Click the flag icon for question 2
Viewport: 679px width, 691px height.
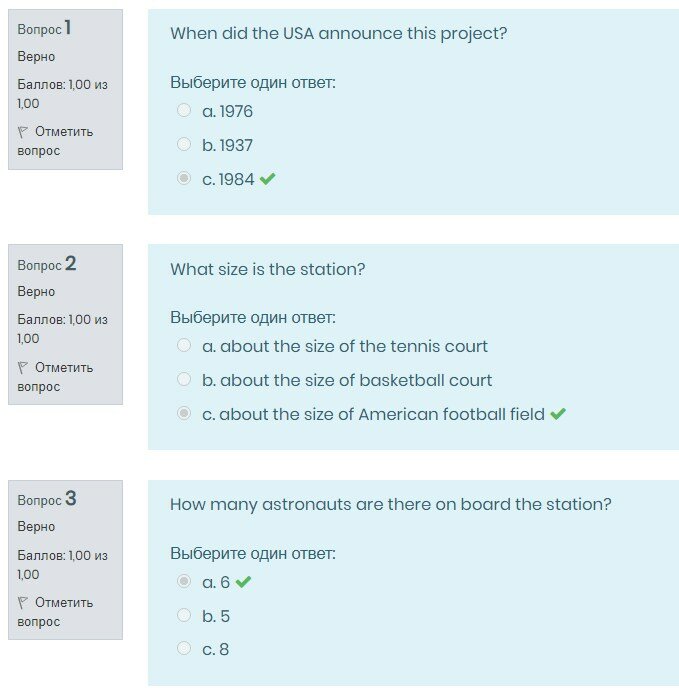pos(23,368)
